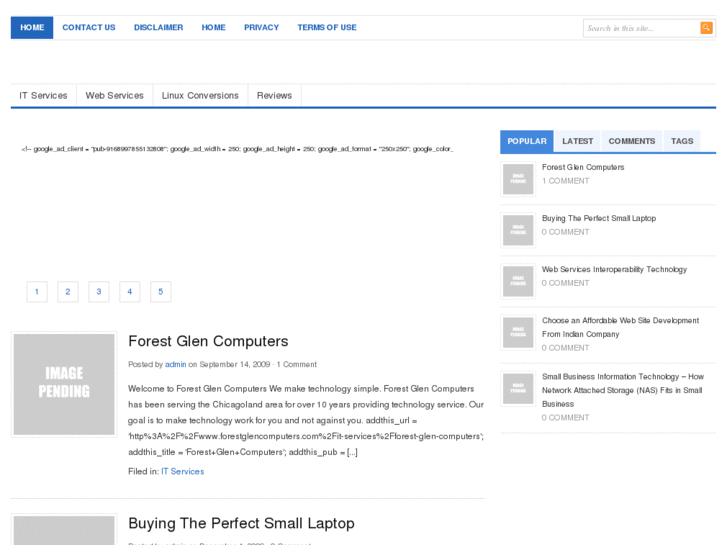Image resolution: width=727 pixels, height=545 pixels.
Task: Go to slider page 1
Action: [x=37, y=292]
